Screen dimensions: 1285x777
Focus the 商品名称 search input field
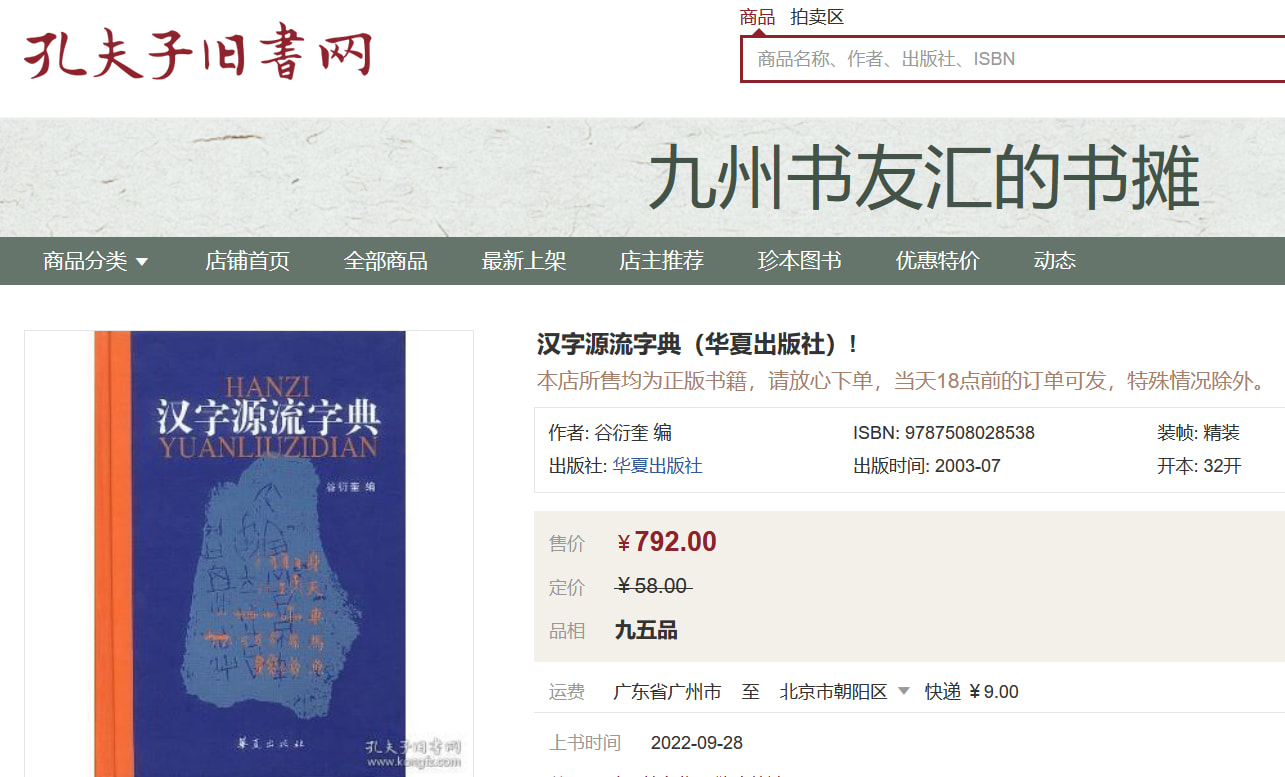tap(1012, 59)
